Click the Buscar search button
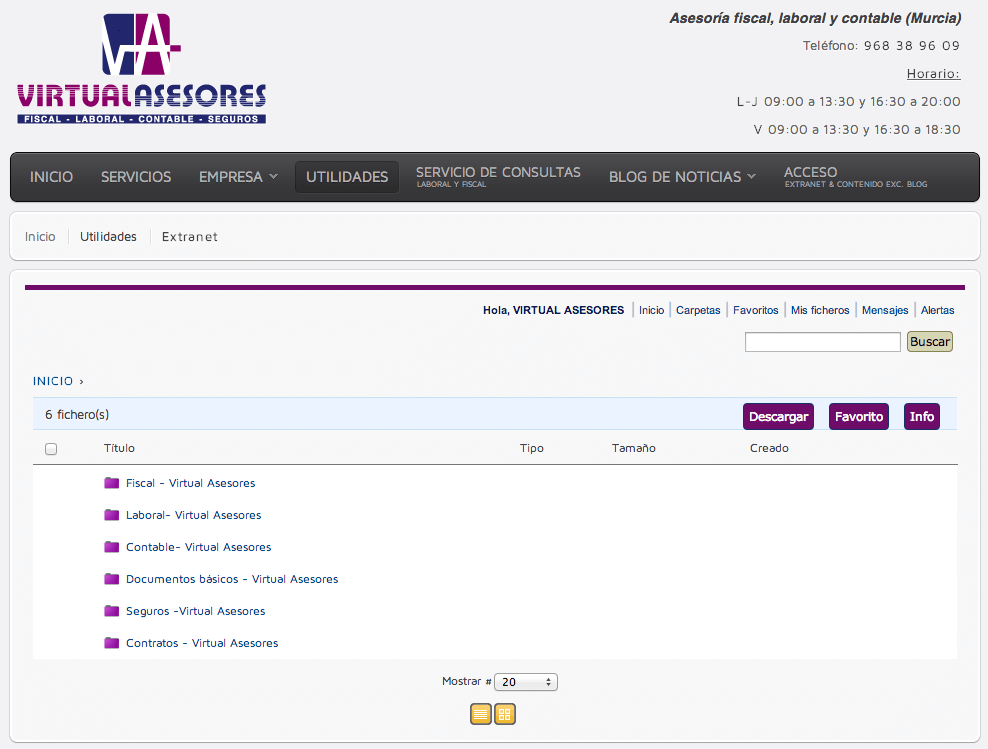This screenshot has width=988, height=749. (x=929, y=341)
